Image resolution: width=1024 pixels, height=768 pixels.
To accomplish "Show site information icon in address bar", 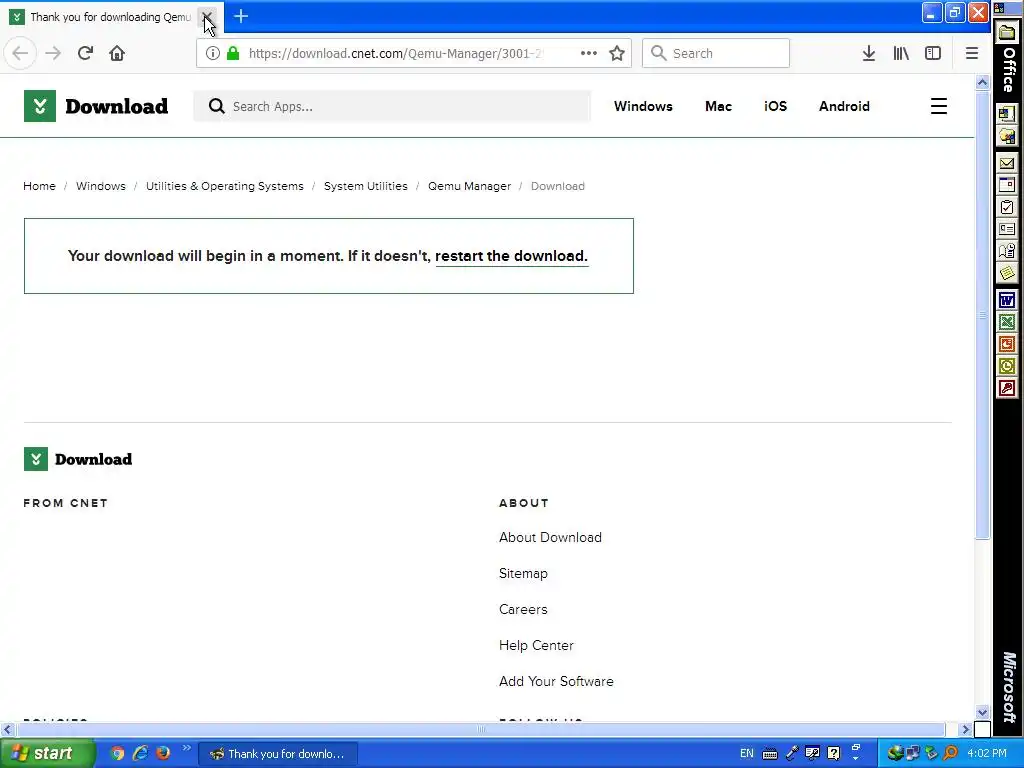I will coord(212,53).
